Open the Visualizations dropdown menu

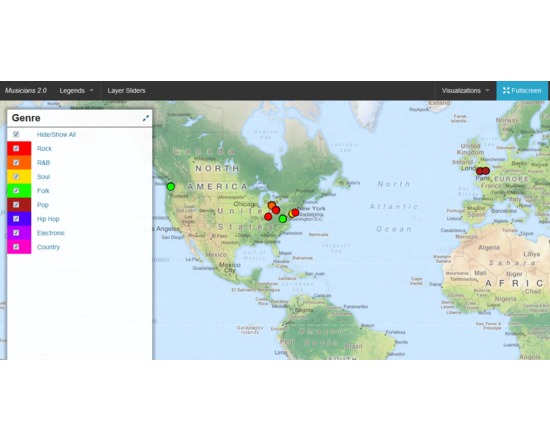point(465,91)
